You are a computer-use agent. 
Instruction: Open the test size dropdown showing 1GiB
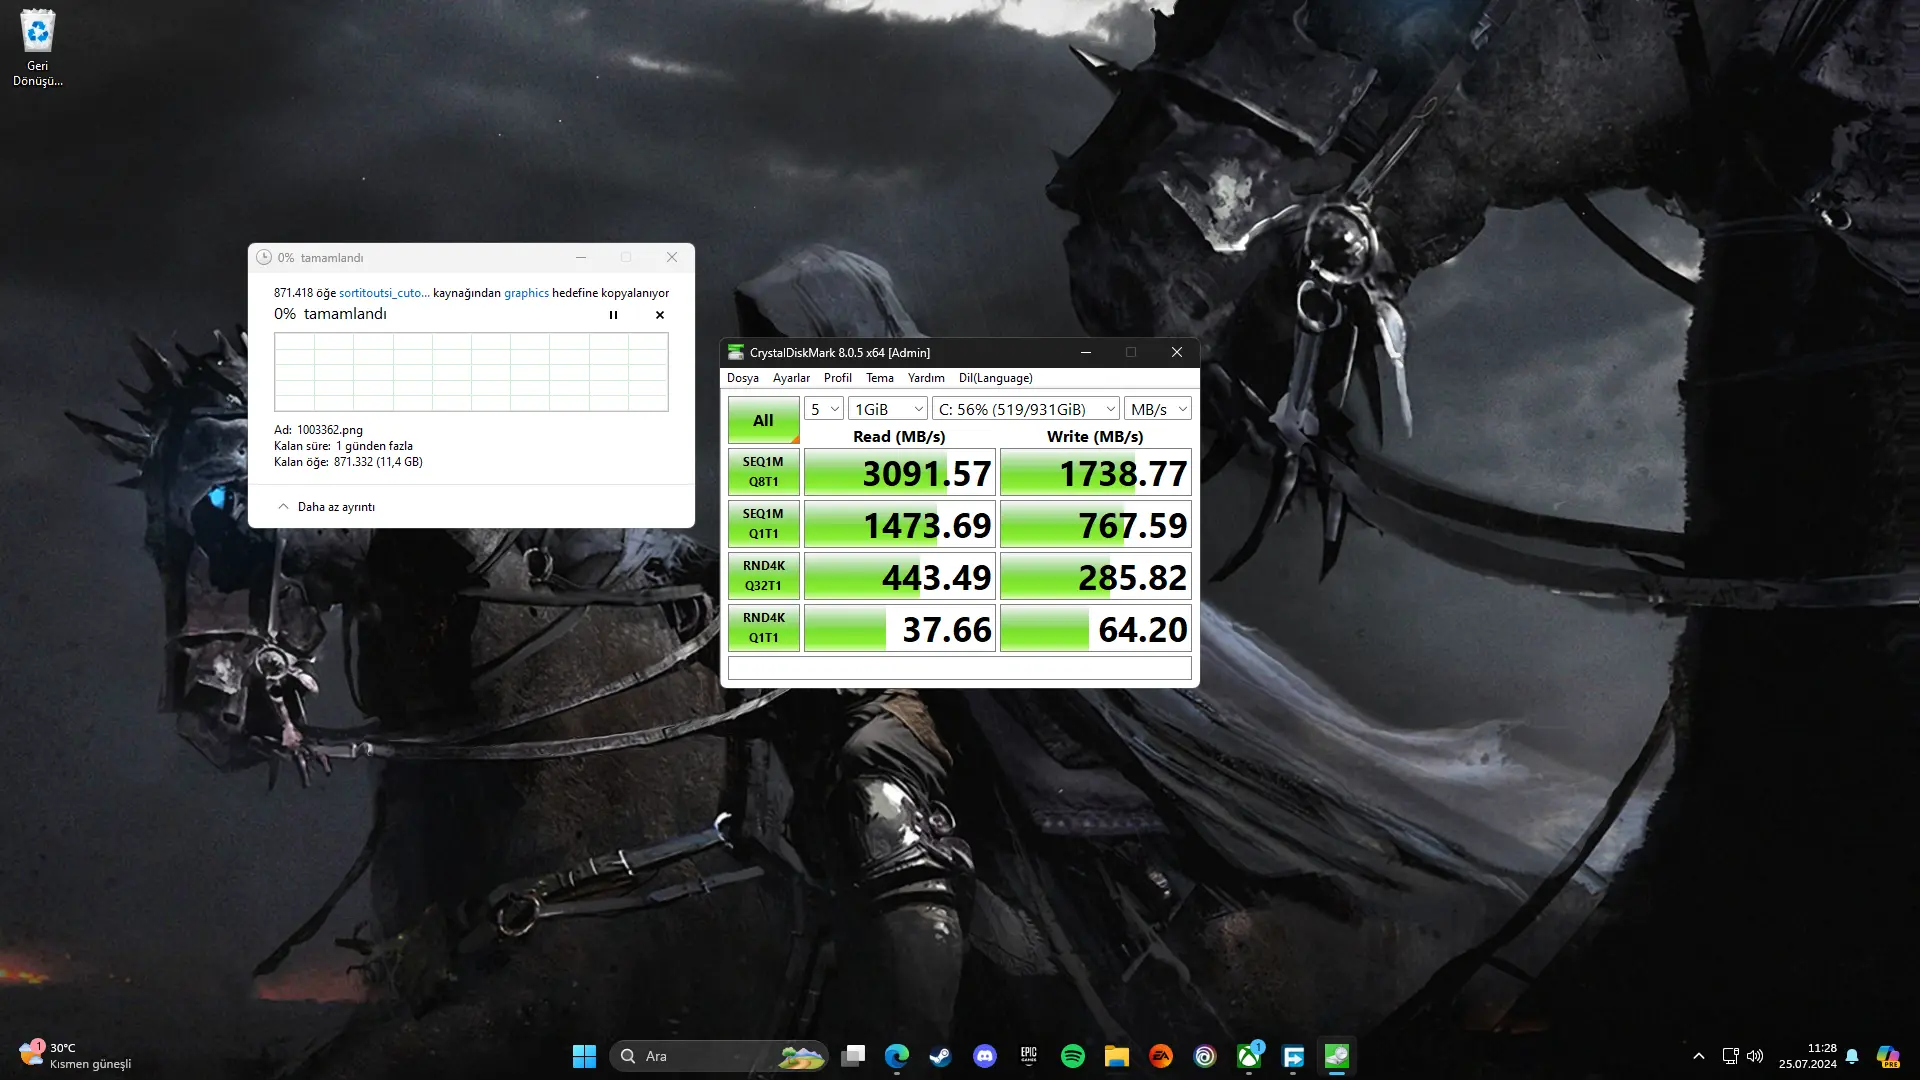click(x=888, y=409)
